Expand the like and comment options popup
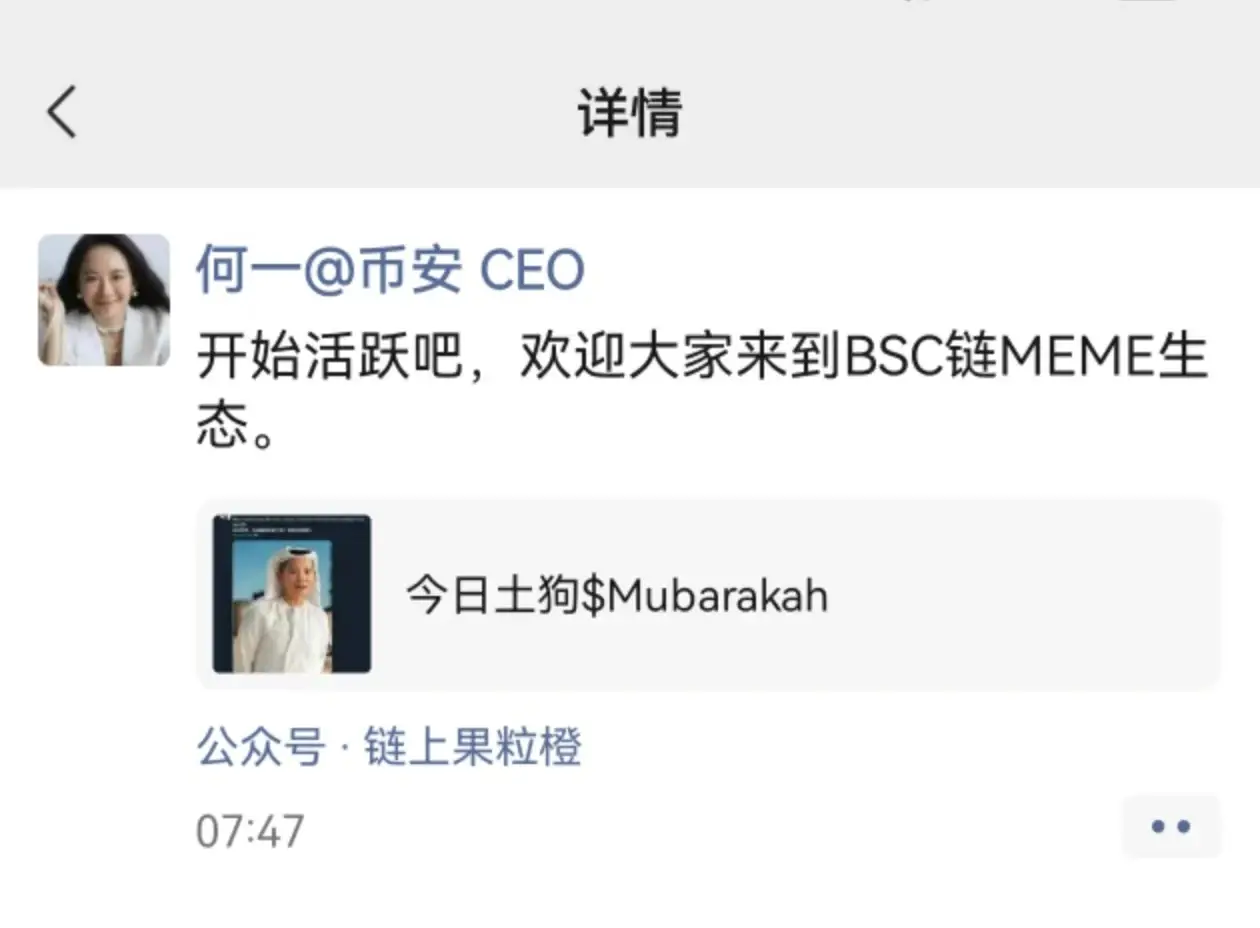The image size is (1260, 928). [1170, 827]
